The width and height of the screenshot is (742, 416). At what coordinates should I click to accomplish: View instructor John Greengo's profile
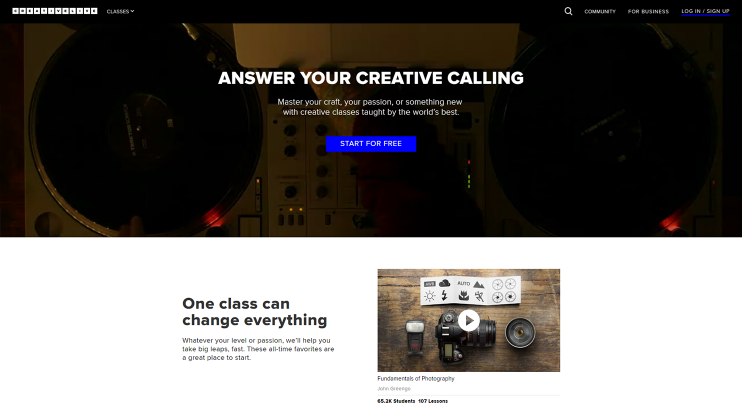coord(394,389)
